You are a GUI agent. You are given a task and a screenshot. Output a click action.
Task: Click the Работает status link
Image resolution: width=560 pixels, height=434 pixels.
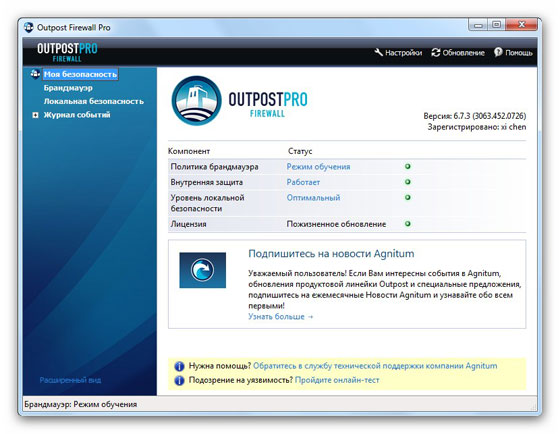pos(303,182)
